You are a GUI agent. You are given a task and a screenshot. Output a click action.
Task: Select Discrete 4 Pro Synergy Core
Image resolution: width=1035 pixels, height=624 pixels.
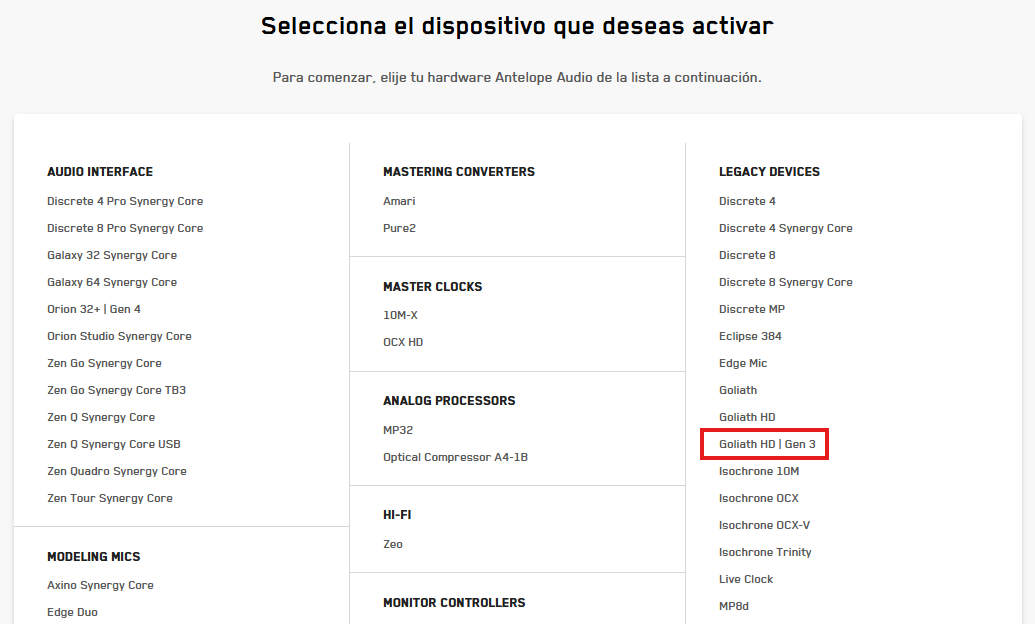[x=125, y=201]
